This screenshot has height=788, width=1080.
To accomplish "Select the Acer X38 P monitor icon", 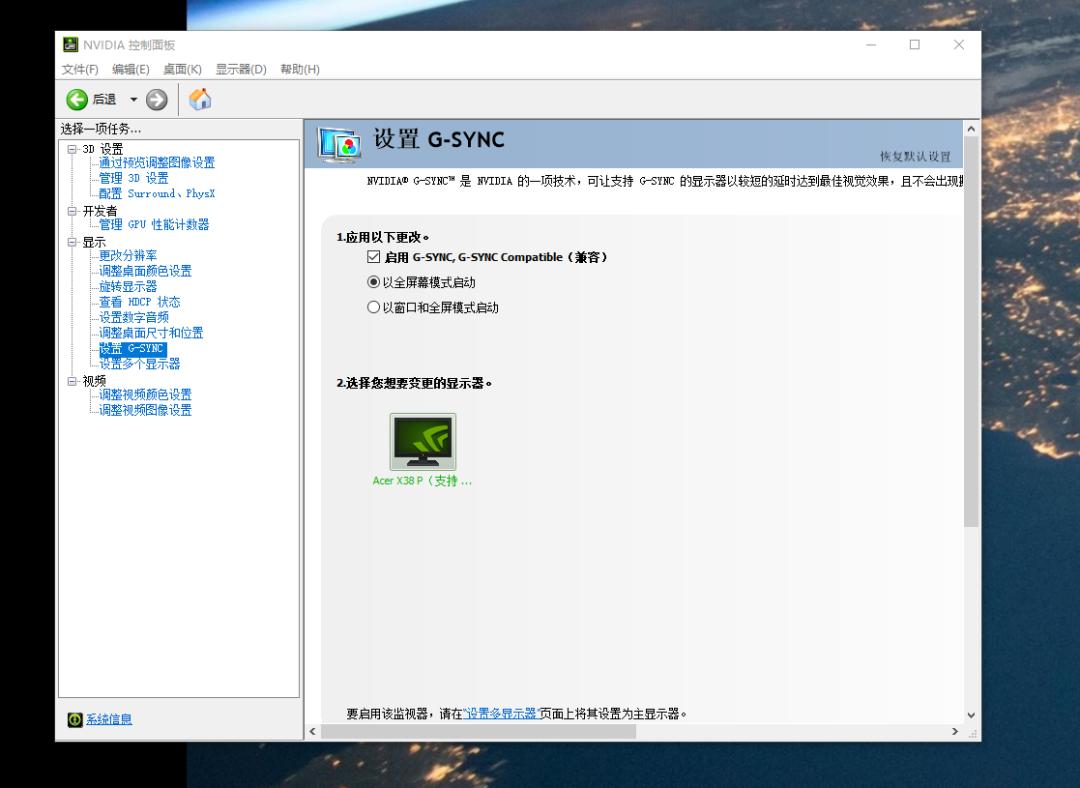I will tap(422, 442).
